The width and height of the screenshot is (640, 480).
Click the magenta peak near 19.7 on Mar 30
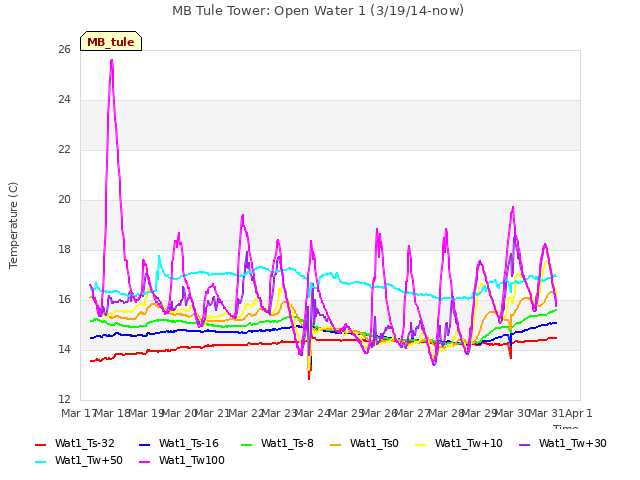(513, 207)
